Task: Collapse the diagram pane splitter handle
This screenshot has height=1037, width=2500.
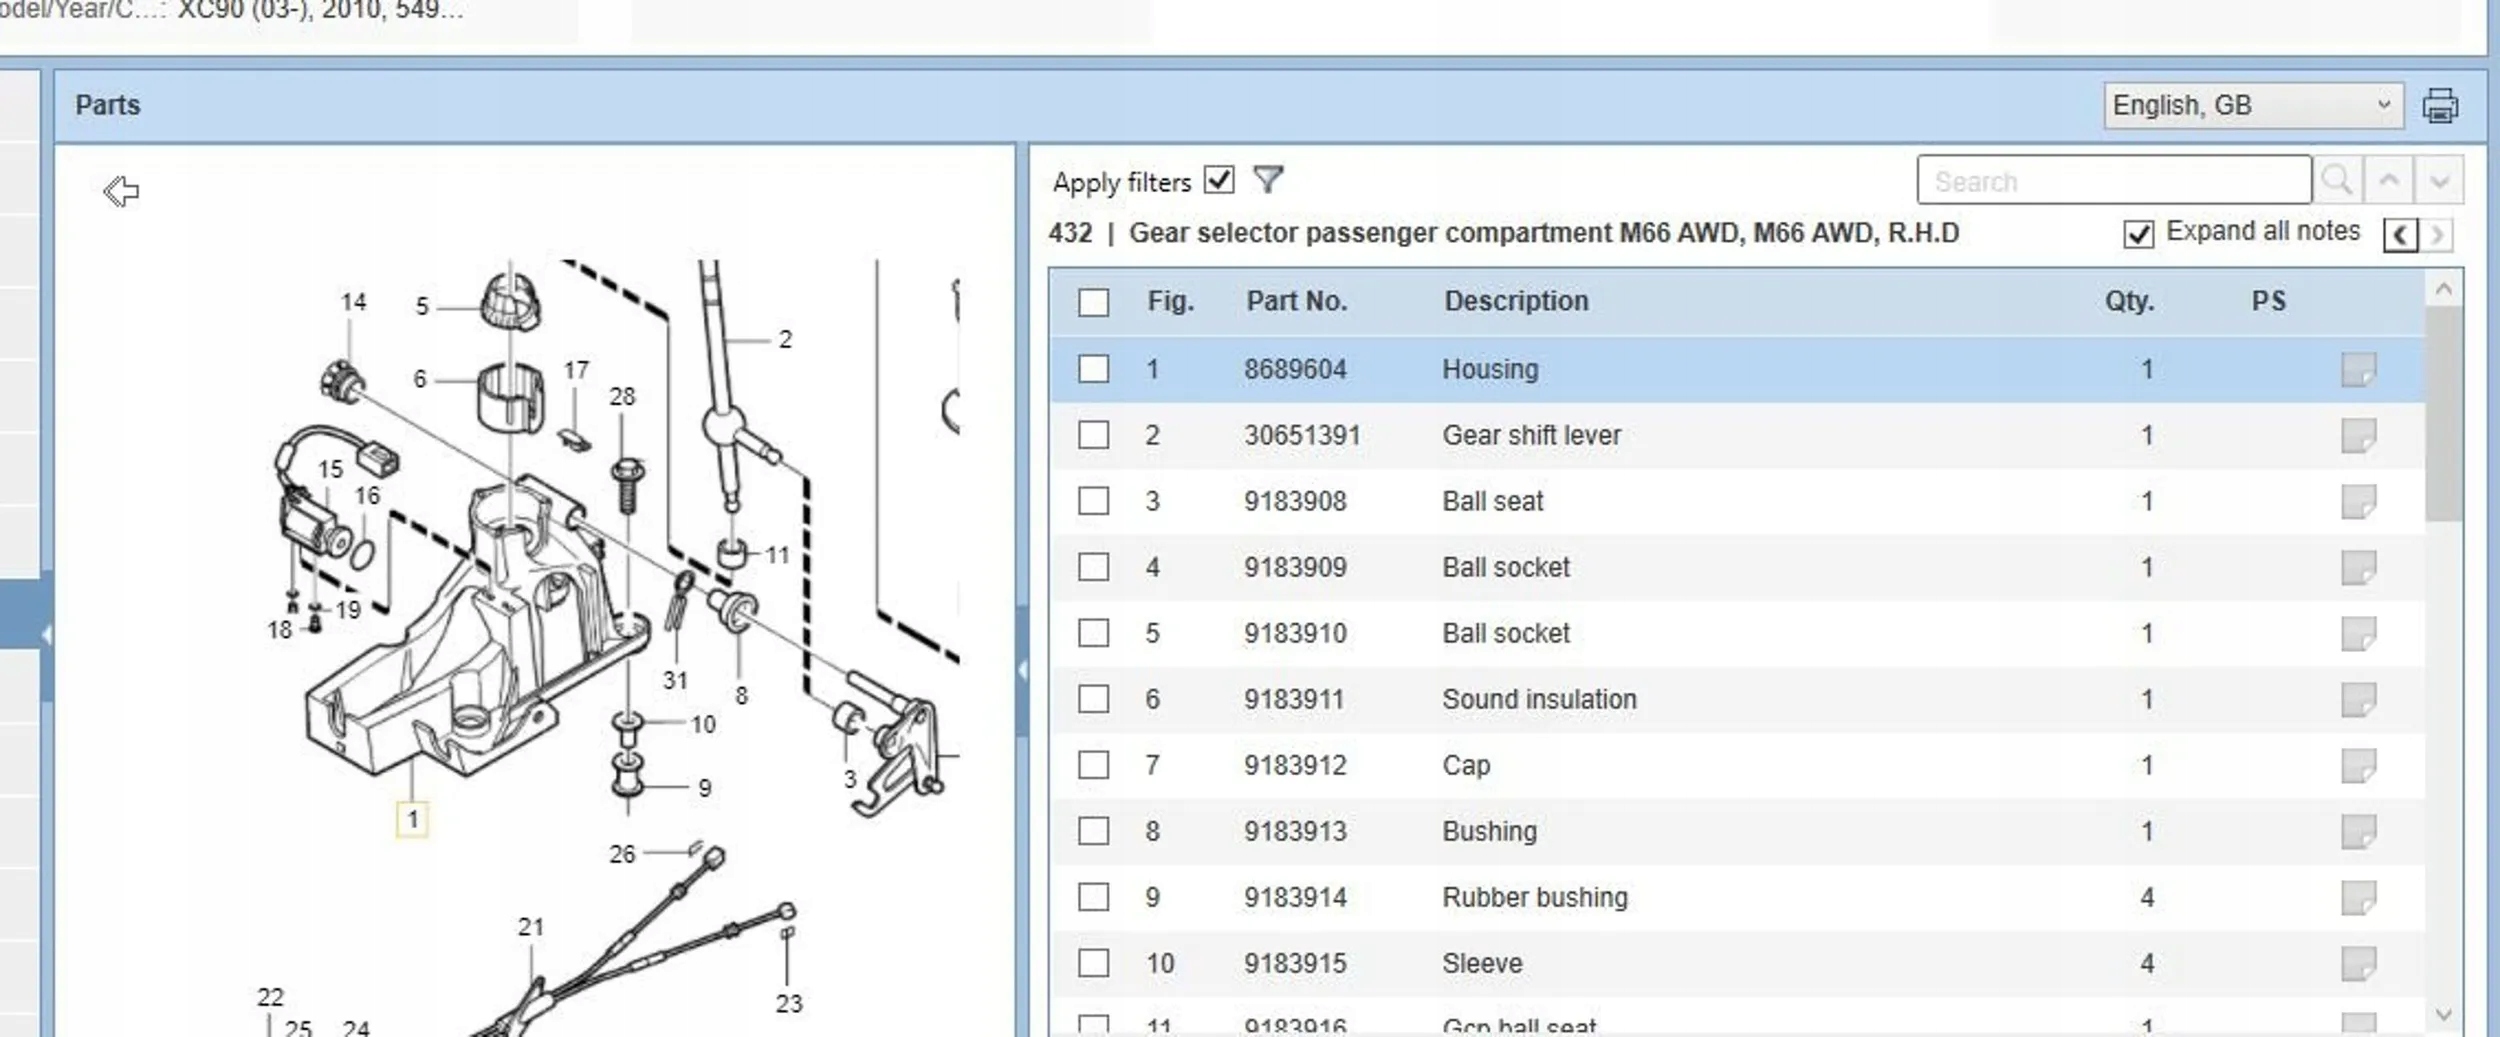Action: [1022, 670]
